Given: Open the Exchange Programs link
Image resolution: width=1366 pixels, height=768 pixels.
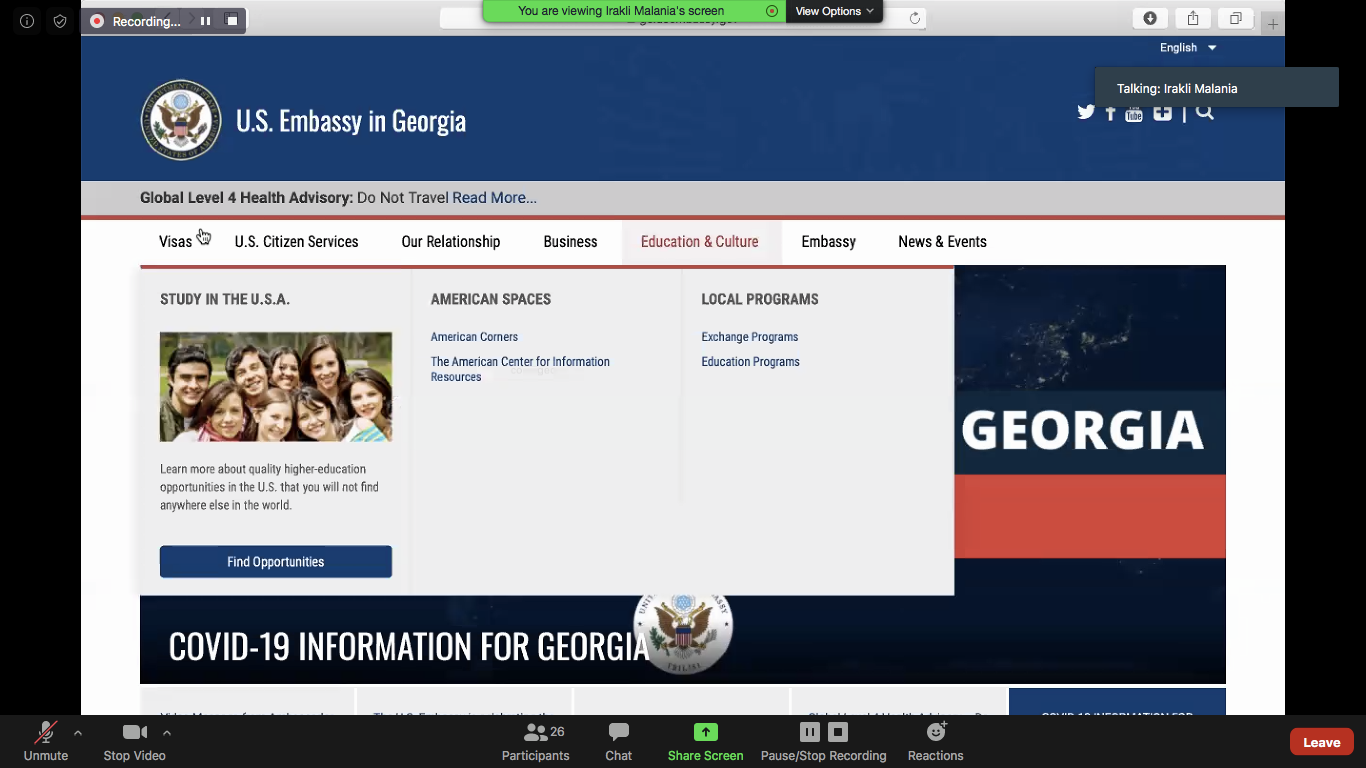Looking at the screenshot, I should (750, 337).
